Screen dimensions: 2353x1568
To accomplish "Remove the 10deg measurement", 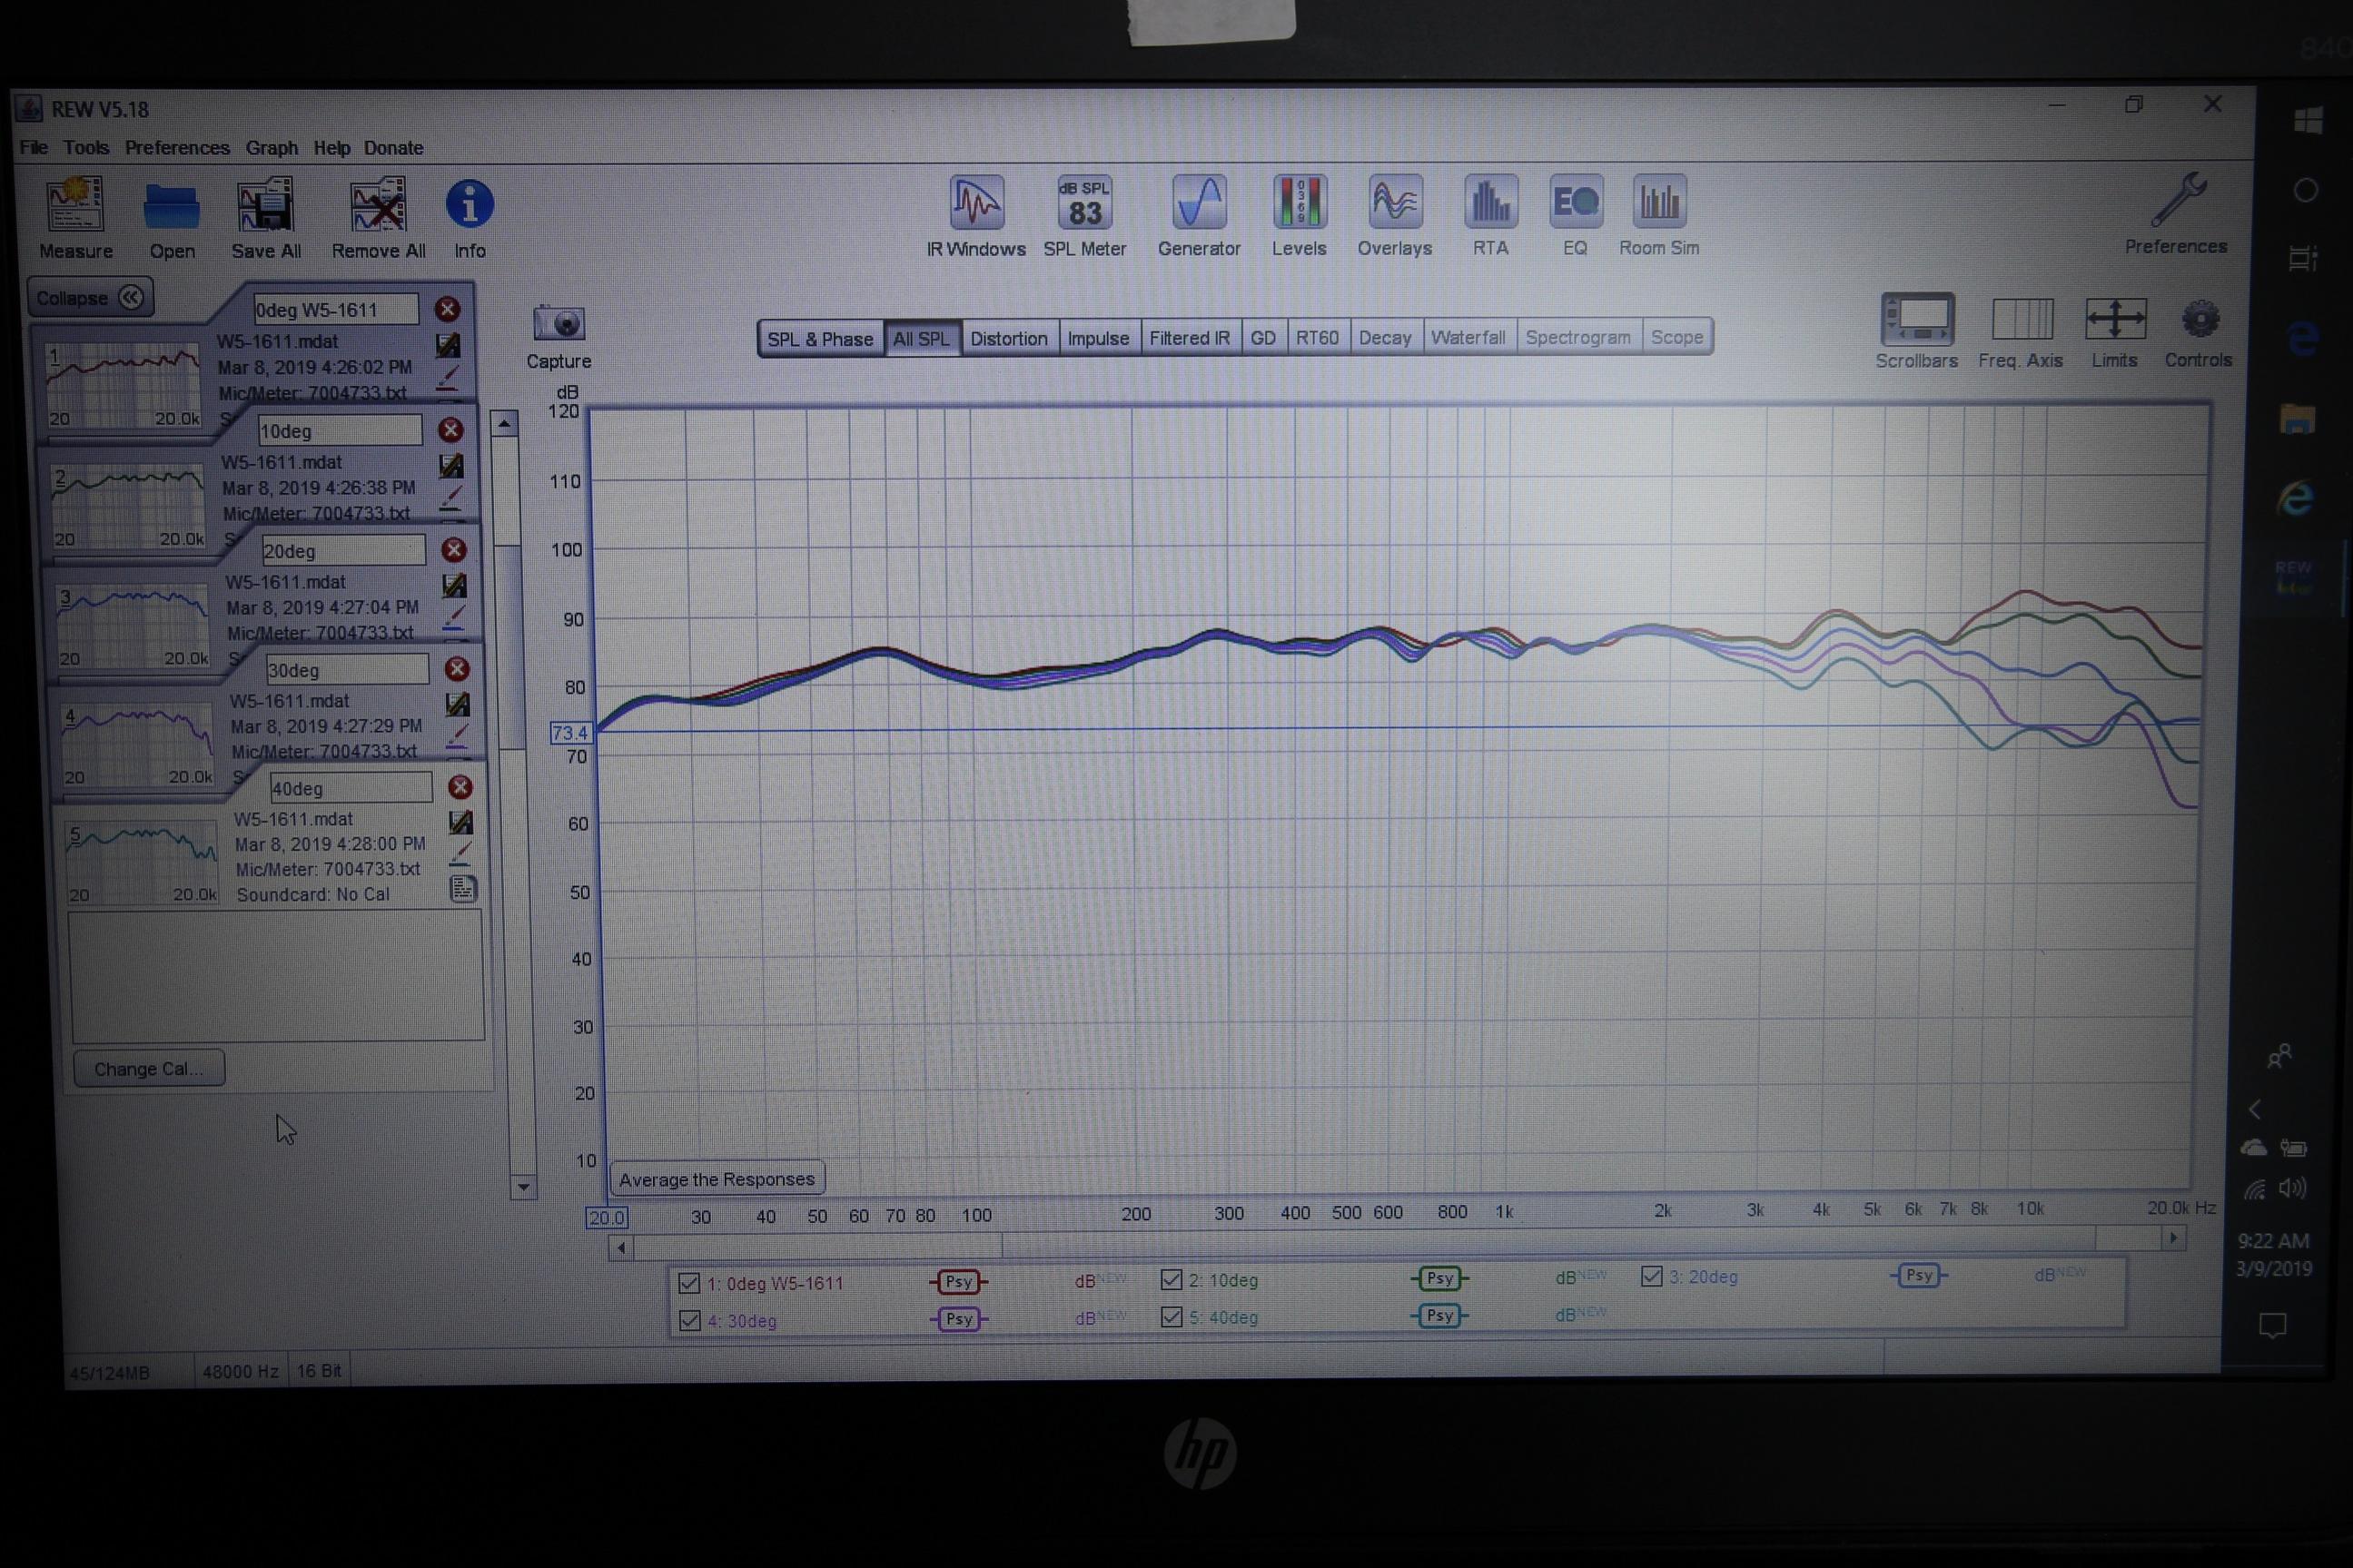I will (451, 430).
